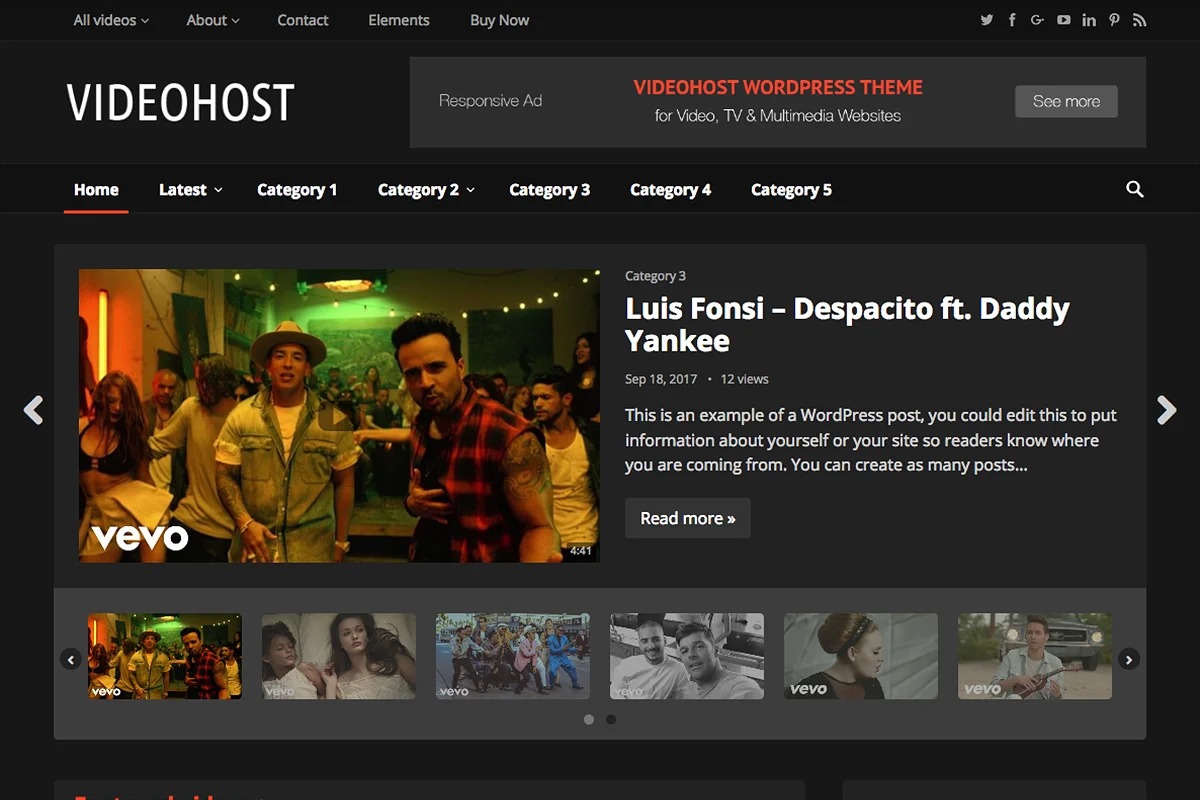Open the RSS feed icon
Screen dimensions: 1200x800
pyautogui.click(x=1139, y=20)
